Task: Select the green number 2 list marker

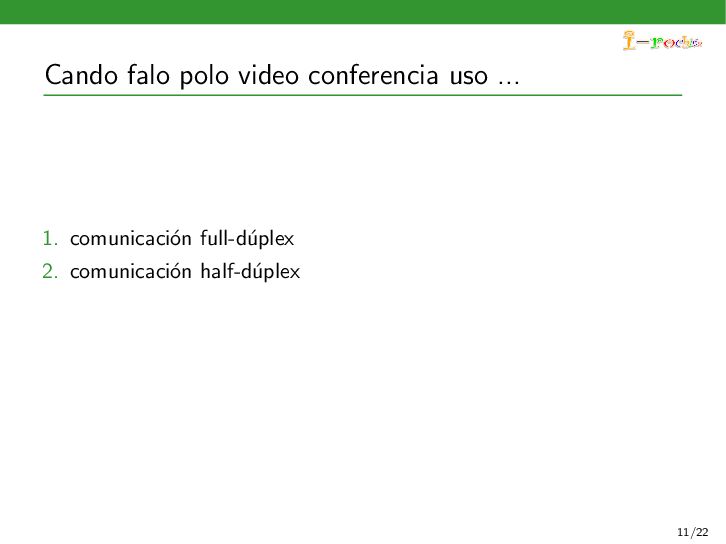Action: 50,271
